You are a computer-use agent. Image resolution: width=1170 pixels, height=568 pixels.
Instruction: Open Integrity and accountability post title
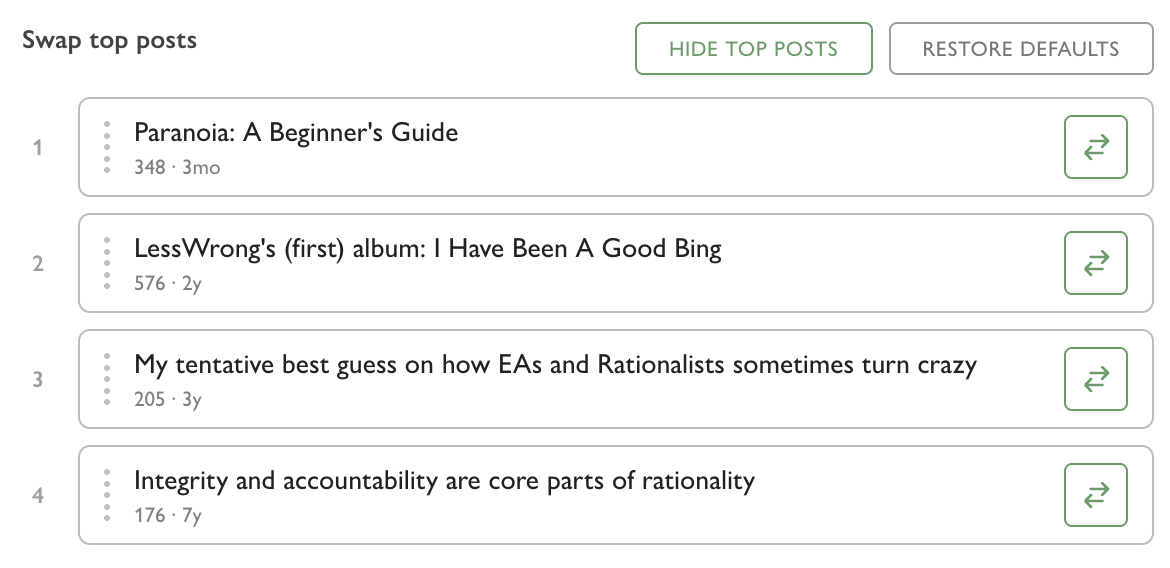point(444,481)
